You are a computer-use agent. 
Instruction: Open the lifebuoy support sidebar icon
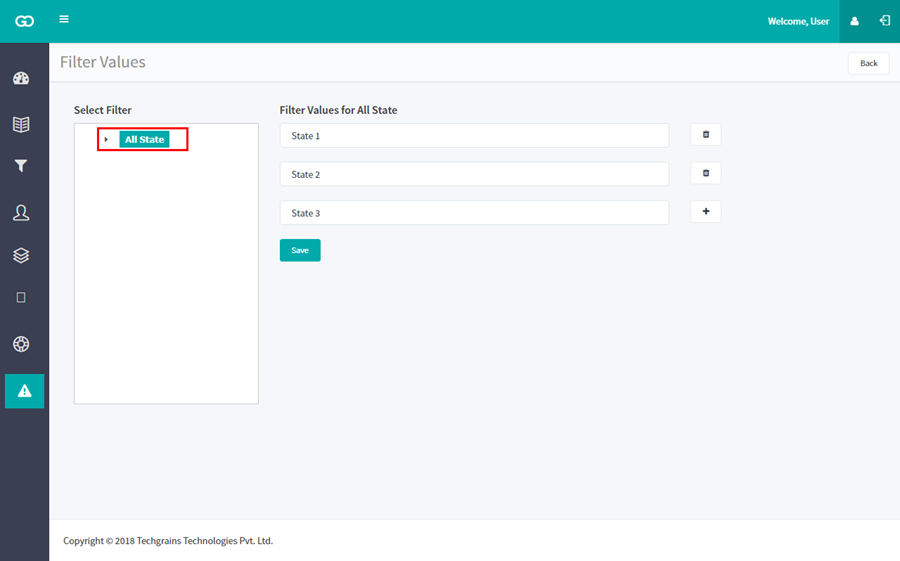(21, 344)
